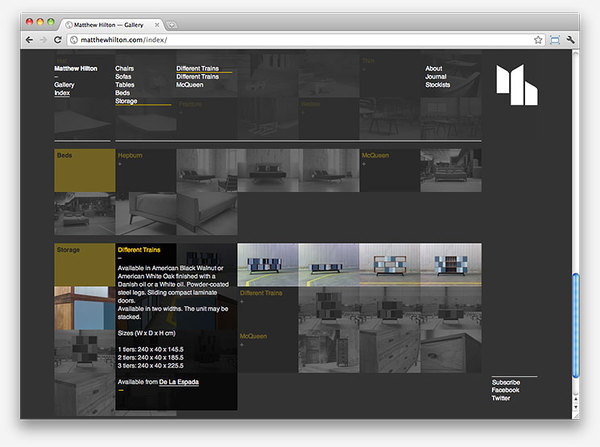Screen dimensions: 600x447
Task: Click the yellow Storage section tile
Action: [85, 264]
